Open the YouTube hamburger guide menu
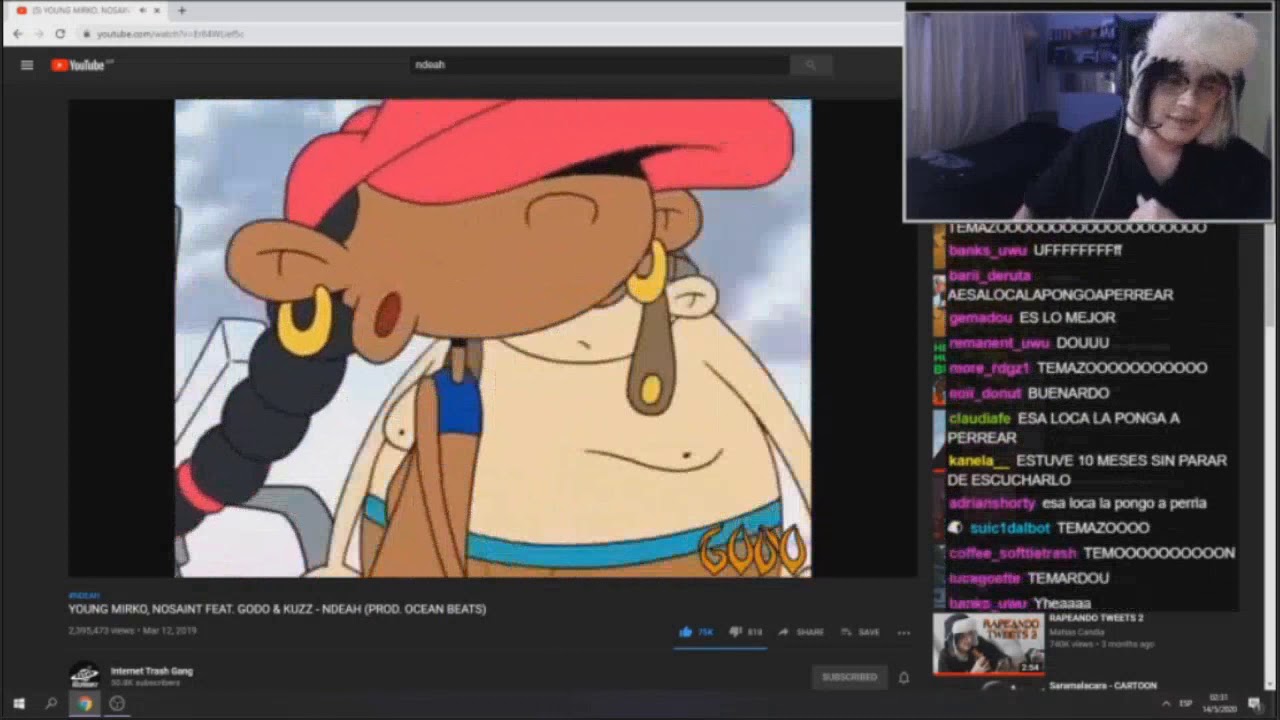Screen dimensions: 1280x720 (x=27, y=65)
